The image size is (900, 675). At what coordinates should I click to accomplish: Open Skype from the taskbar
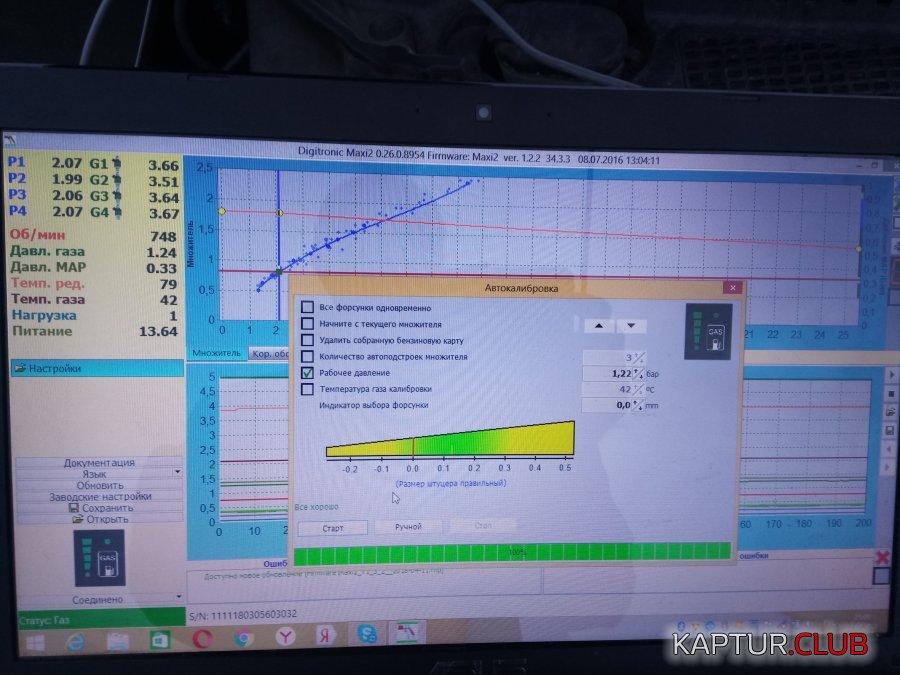(x=367, y=634)
